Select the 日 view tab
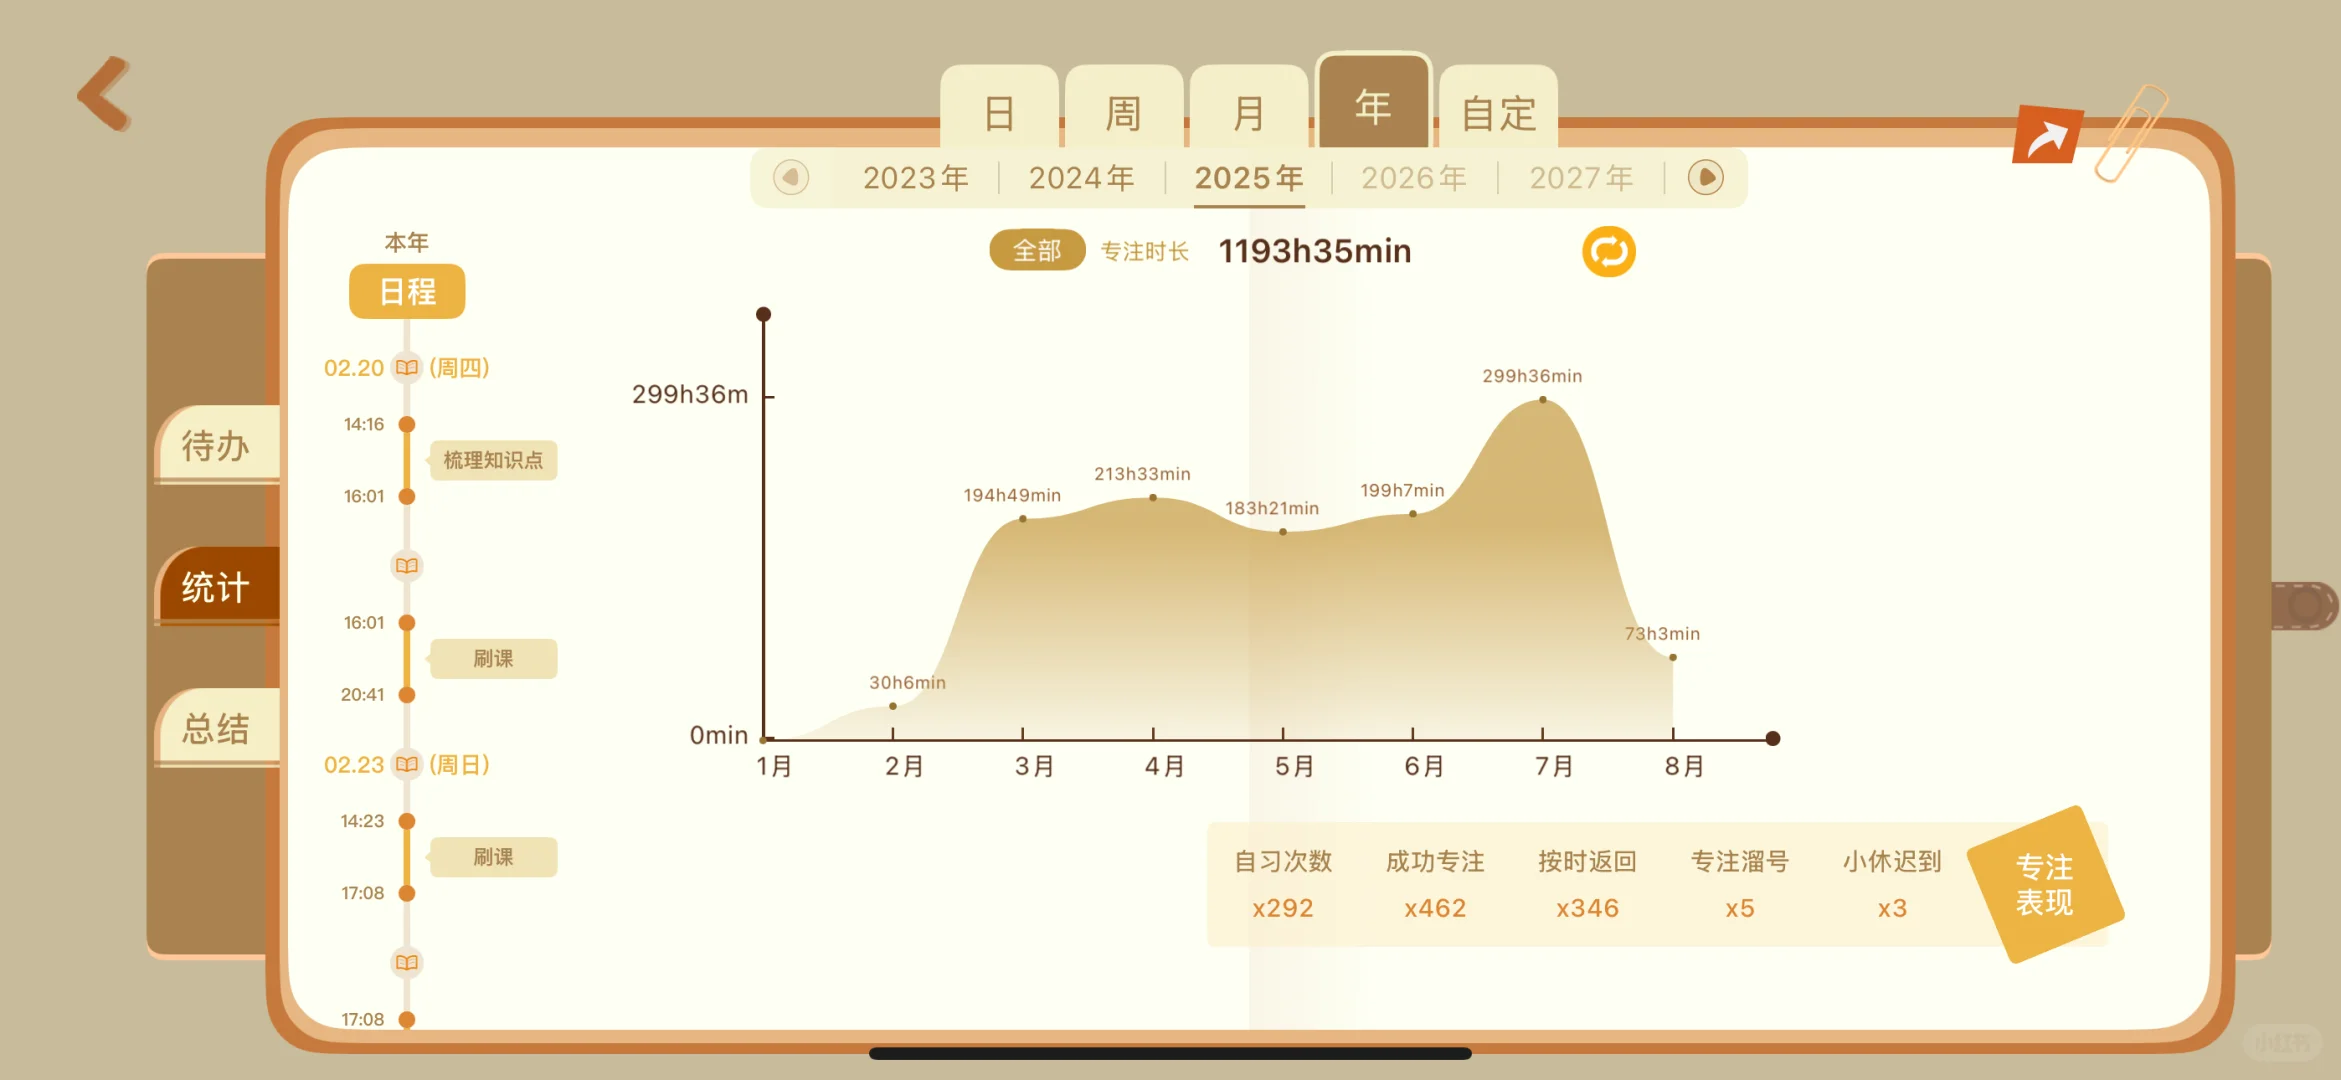This screenshot has width=2341, height=1080. 999,113
